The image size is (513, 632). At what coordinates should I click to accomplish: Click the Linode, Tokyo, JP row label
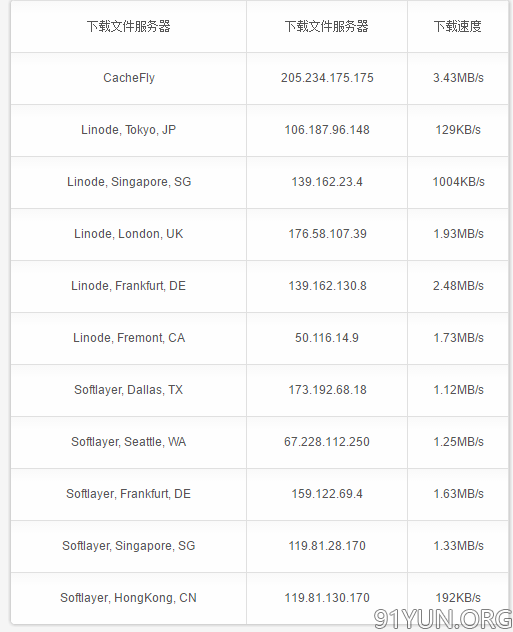click(129, 130)
